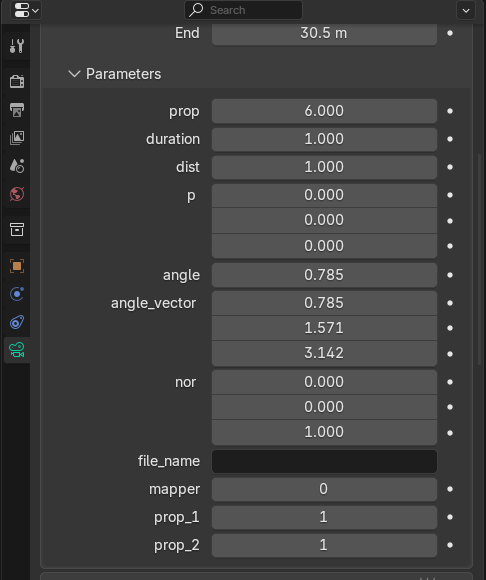
Task: Open the Object properties tab icon
Action: [x=17, y=266]
